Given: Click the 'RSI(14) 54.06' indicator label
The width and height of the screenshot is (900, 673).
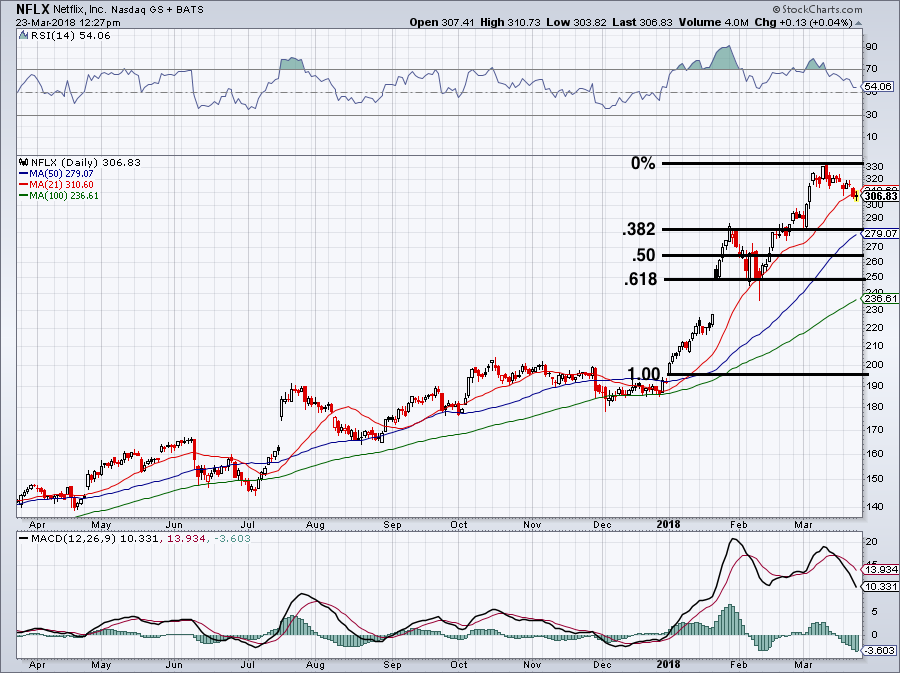Looking at the screenshot, I should point(71,36).
